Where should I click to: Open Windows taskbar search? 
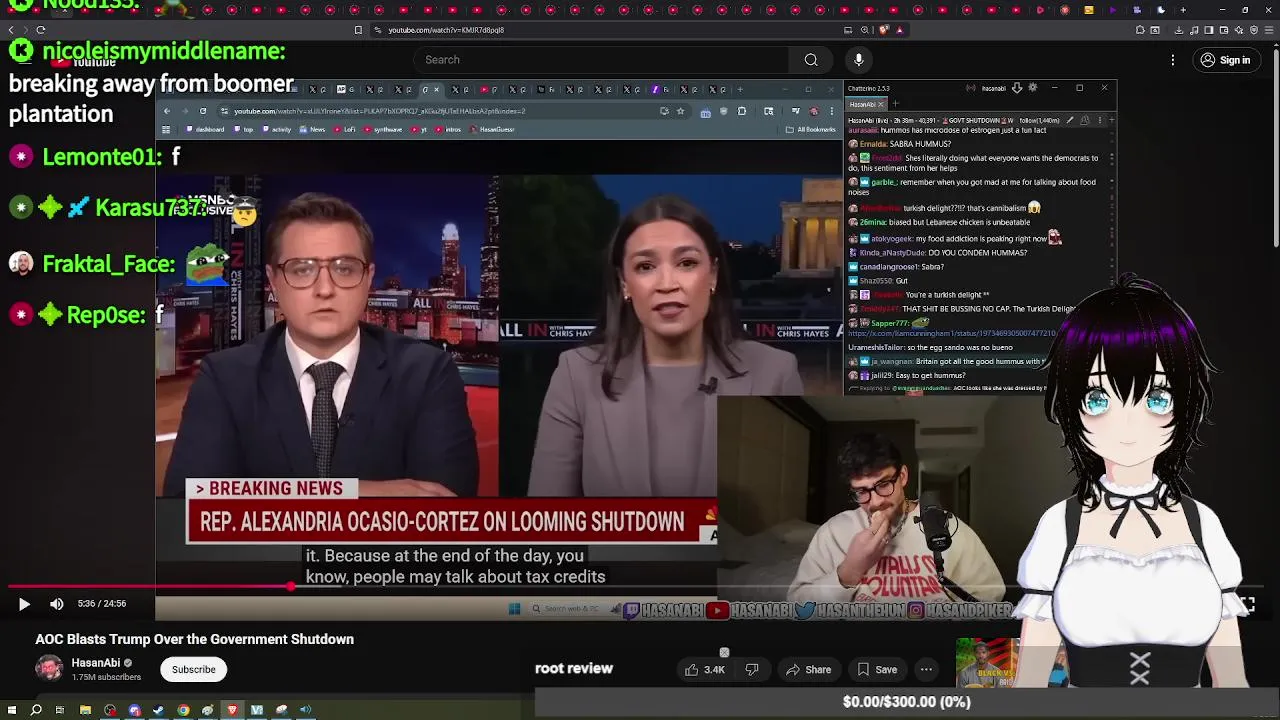(x=36, y=710)
